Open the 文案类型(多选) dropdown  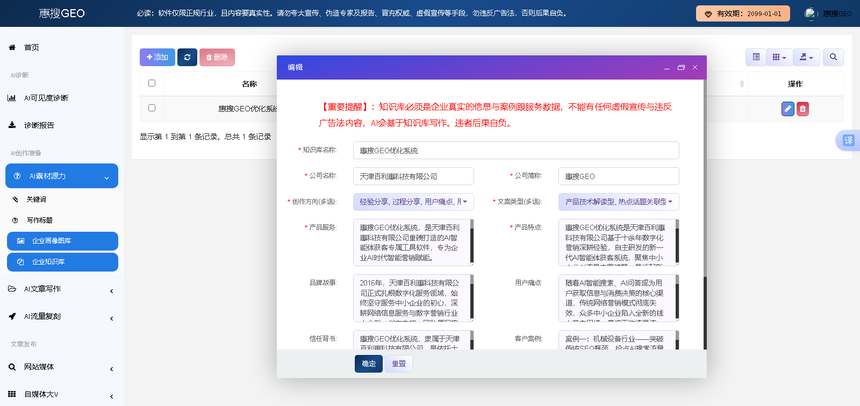click(x=619, y=202)
